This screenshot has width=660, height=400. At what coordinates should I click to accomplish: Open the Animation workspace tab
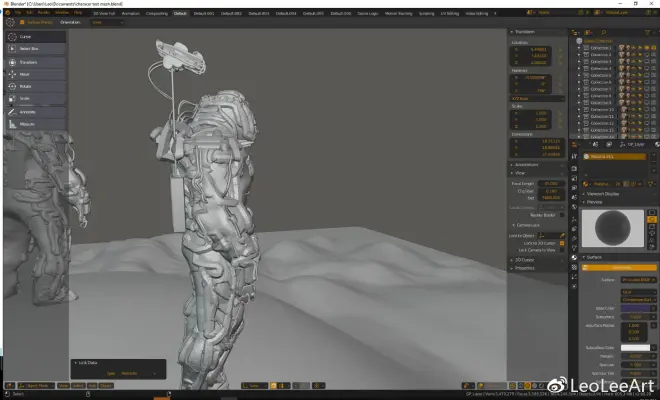click(x=130, y=13)
